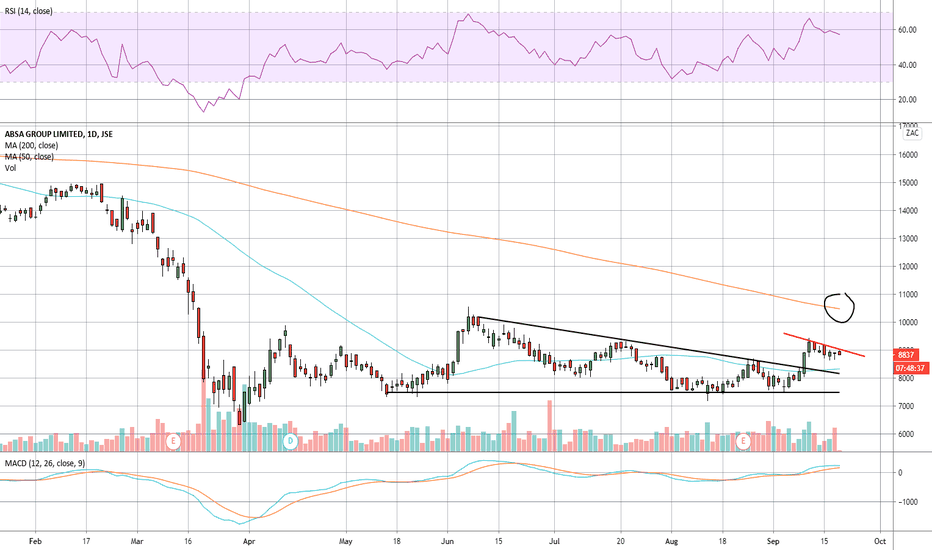Viewport: 932px width, 550px height.
Task: Select the tall red volume bar in late June
Action: (550, 426)
